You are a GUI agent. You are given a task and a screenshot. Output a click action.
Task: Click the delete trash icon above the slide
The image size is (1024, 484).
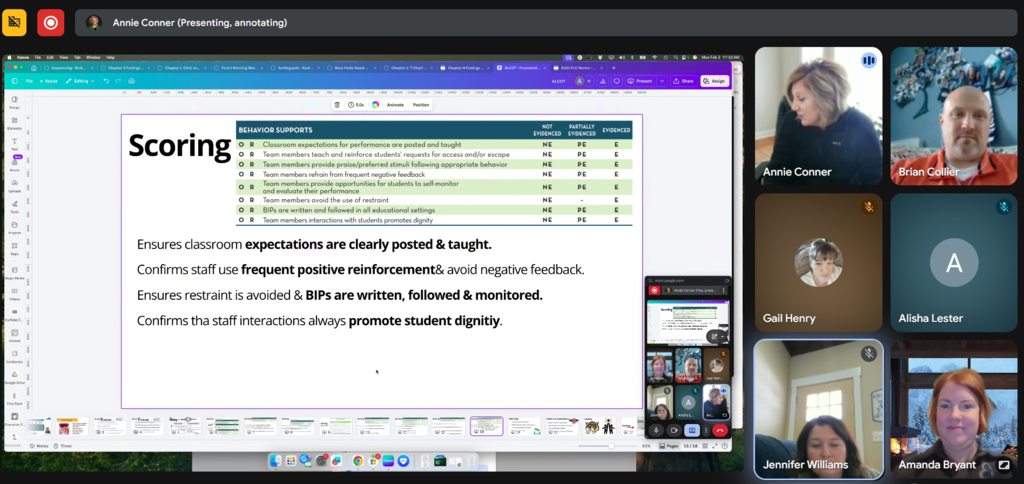337,104
